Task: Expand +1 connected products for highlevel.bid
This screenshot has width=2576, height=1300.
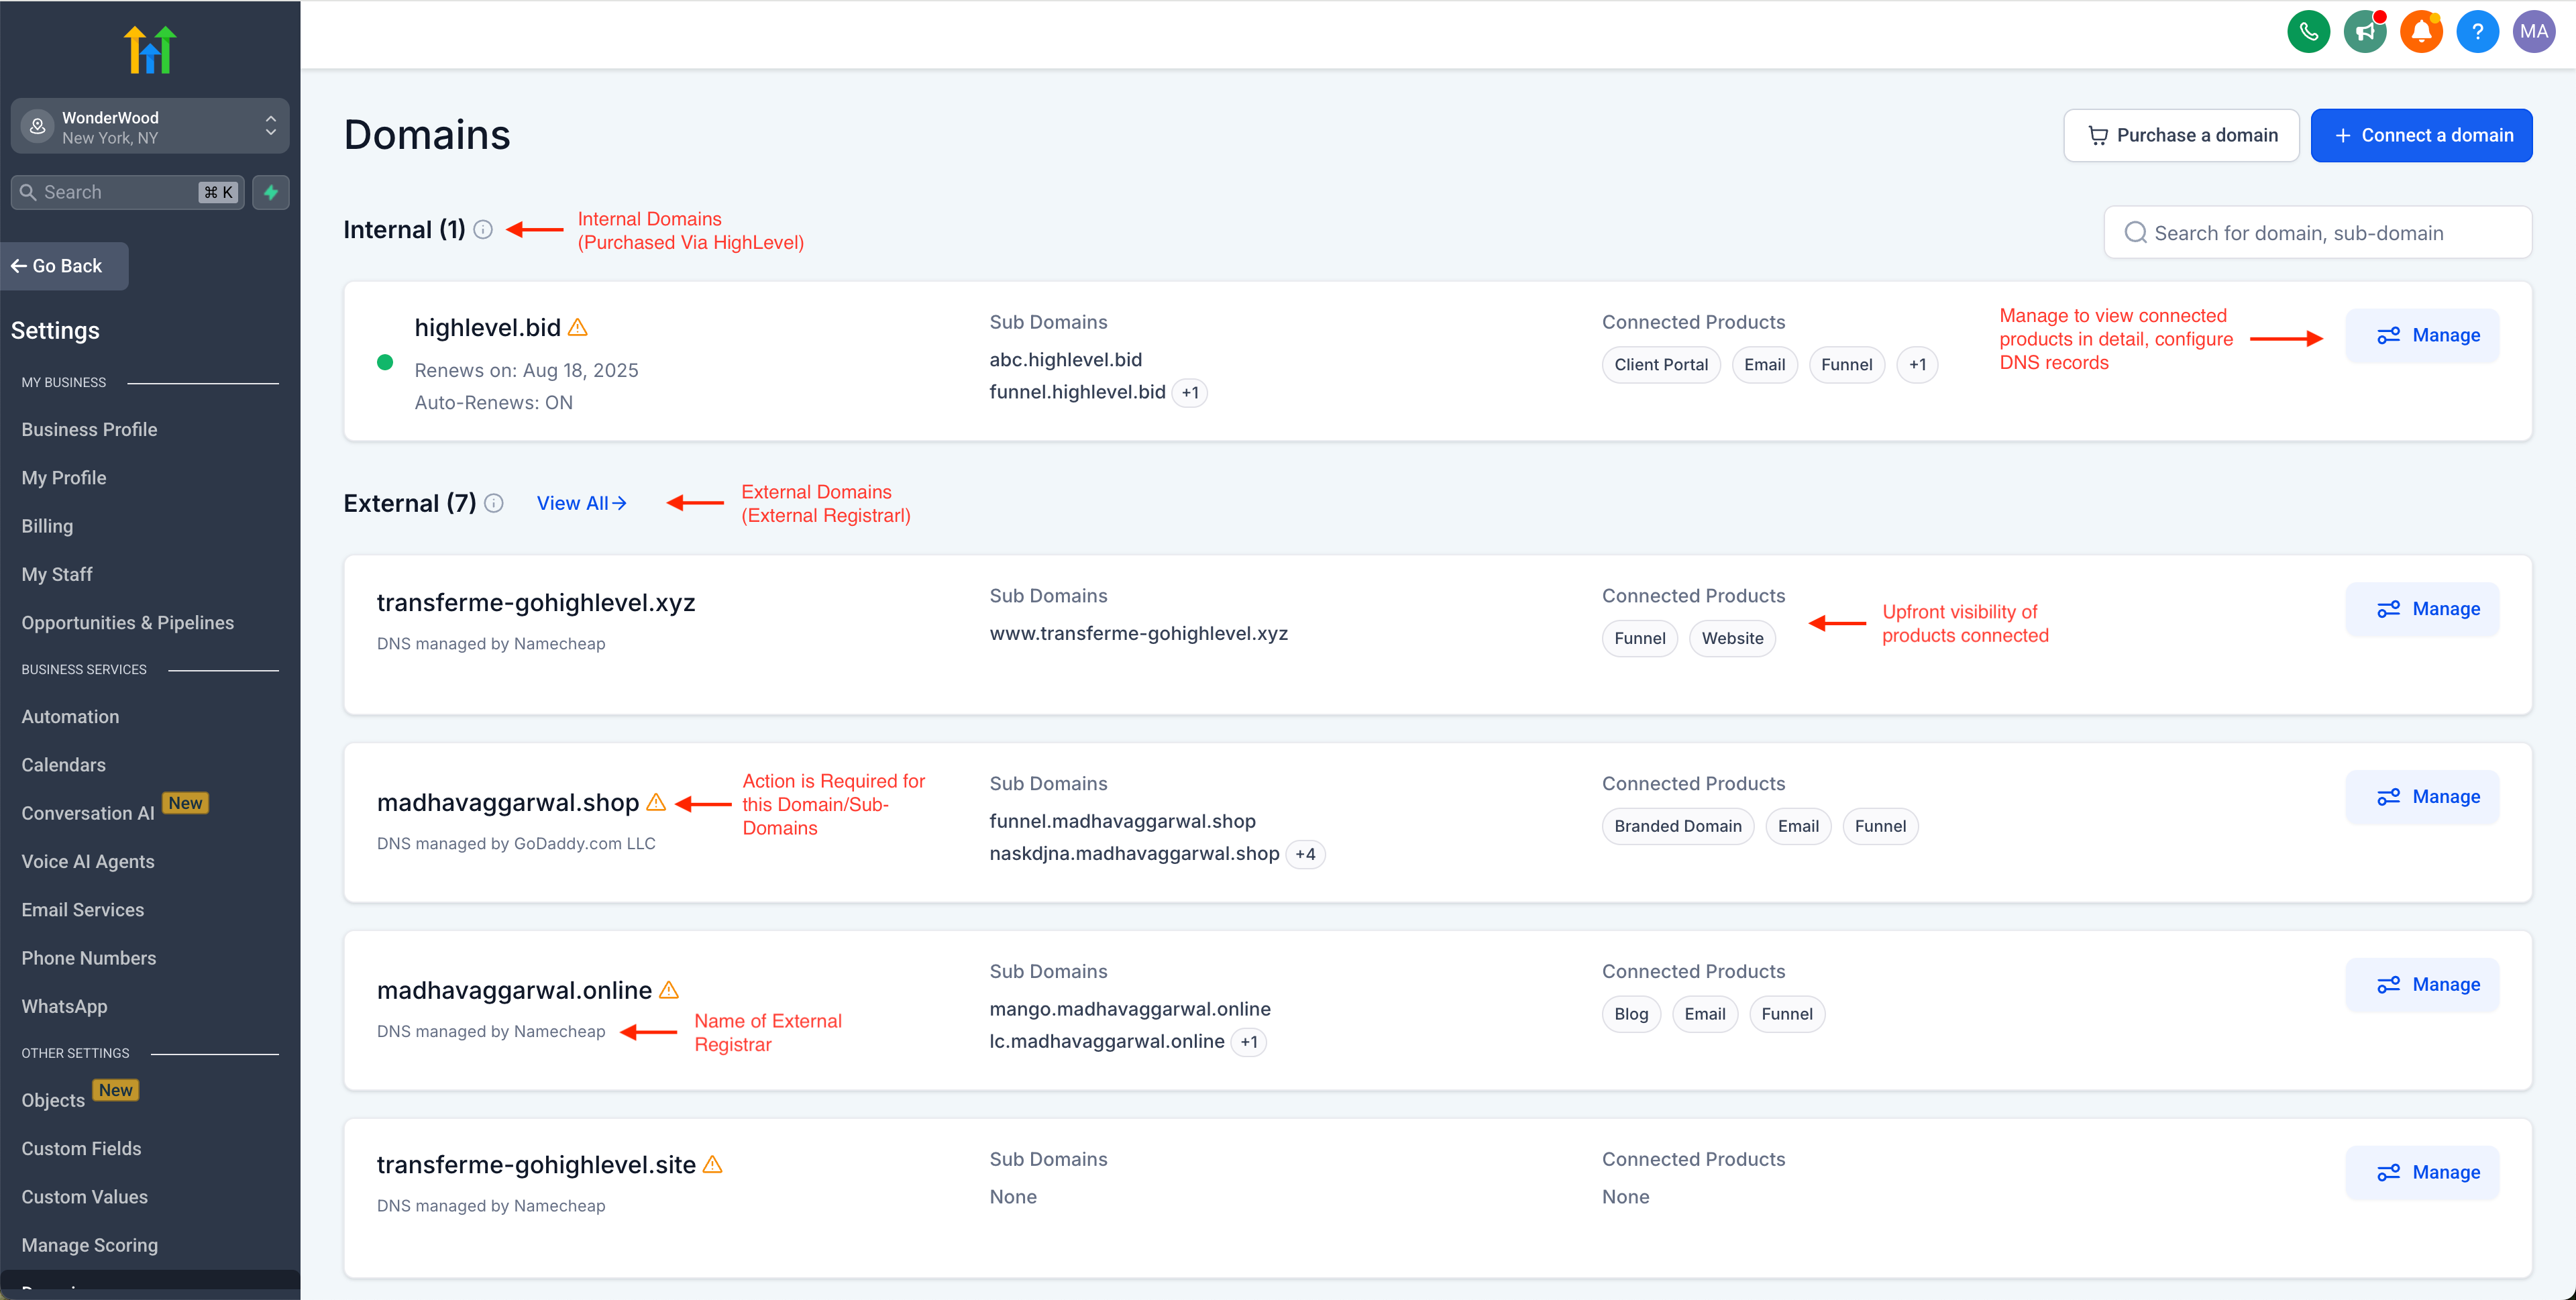Action: pos(1917,365)
